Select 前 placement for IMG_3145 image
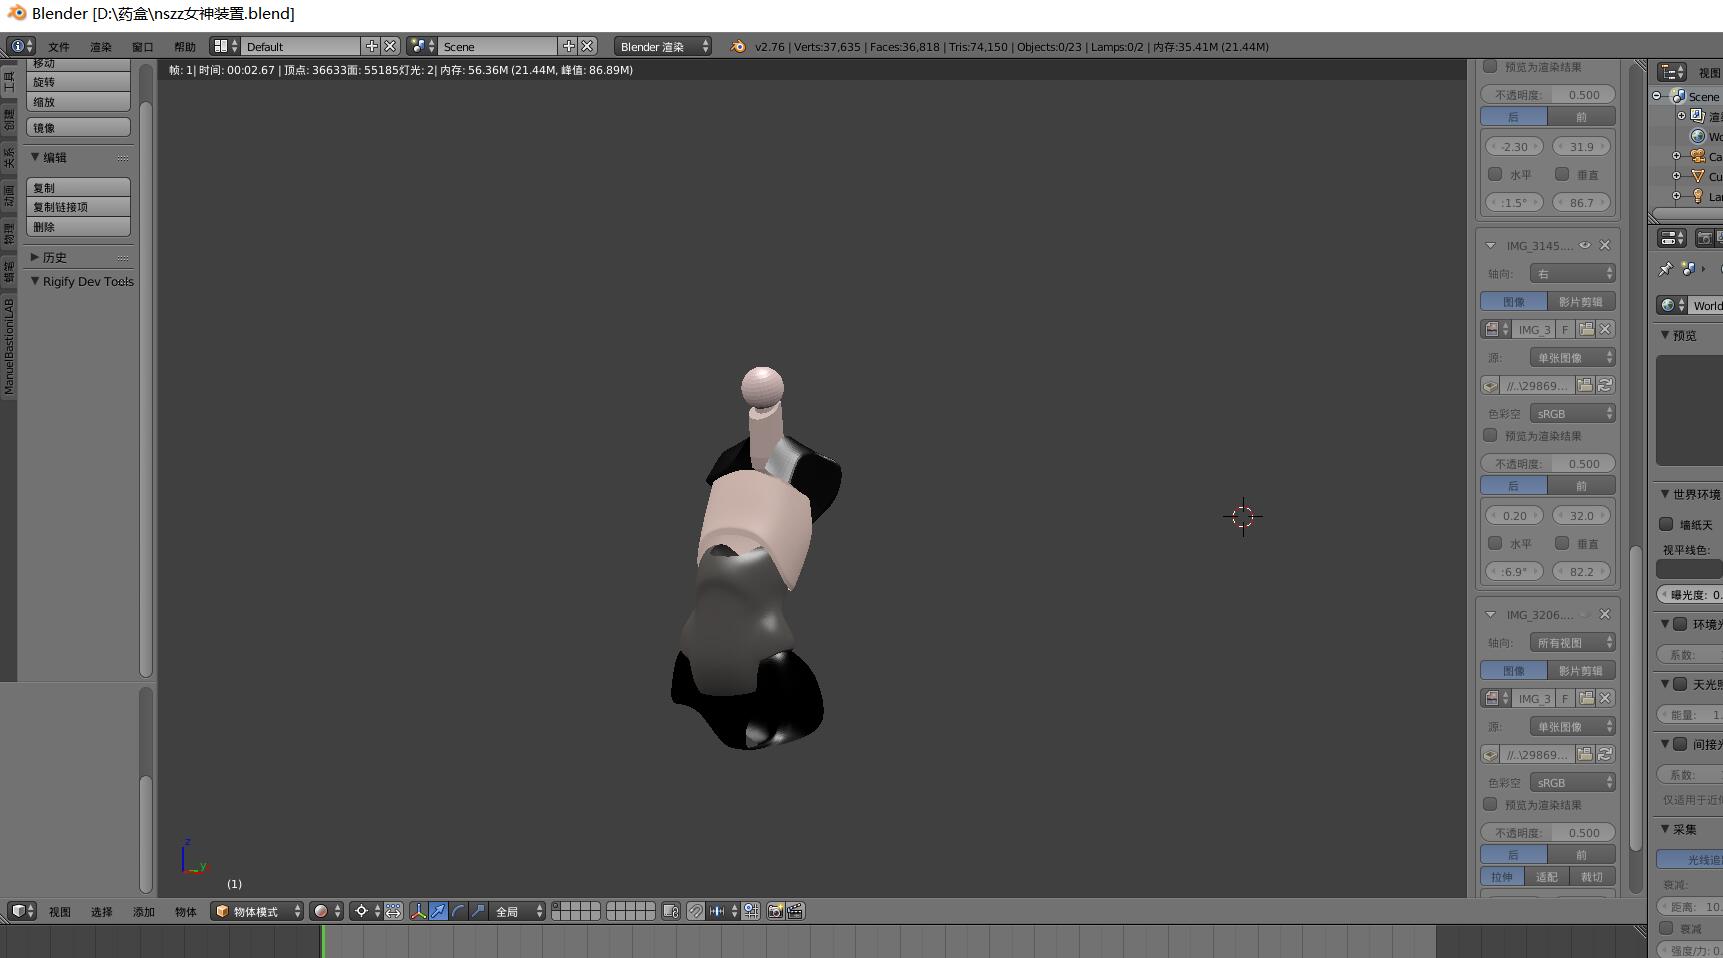Viewport: 1723px width, 958px height. coord(1582,486)
